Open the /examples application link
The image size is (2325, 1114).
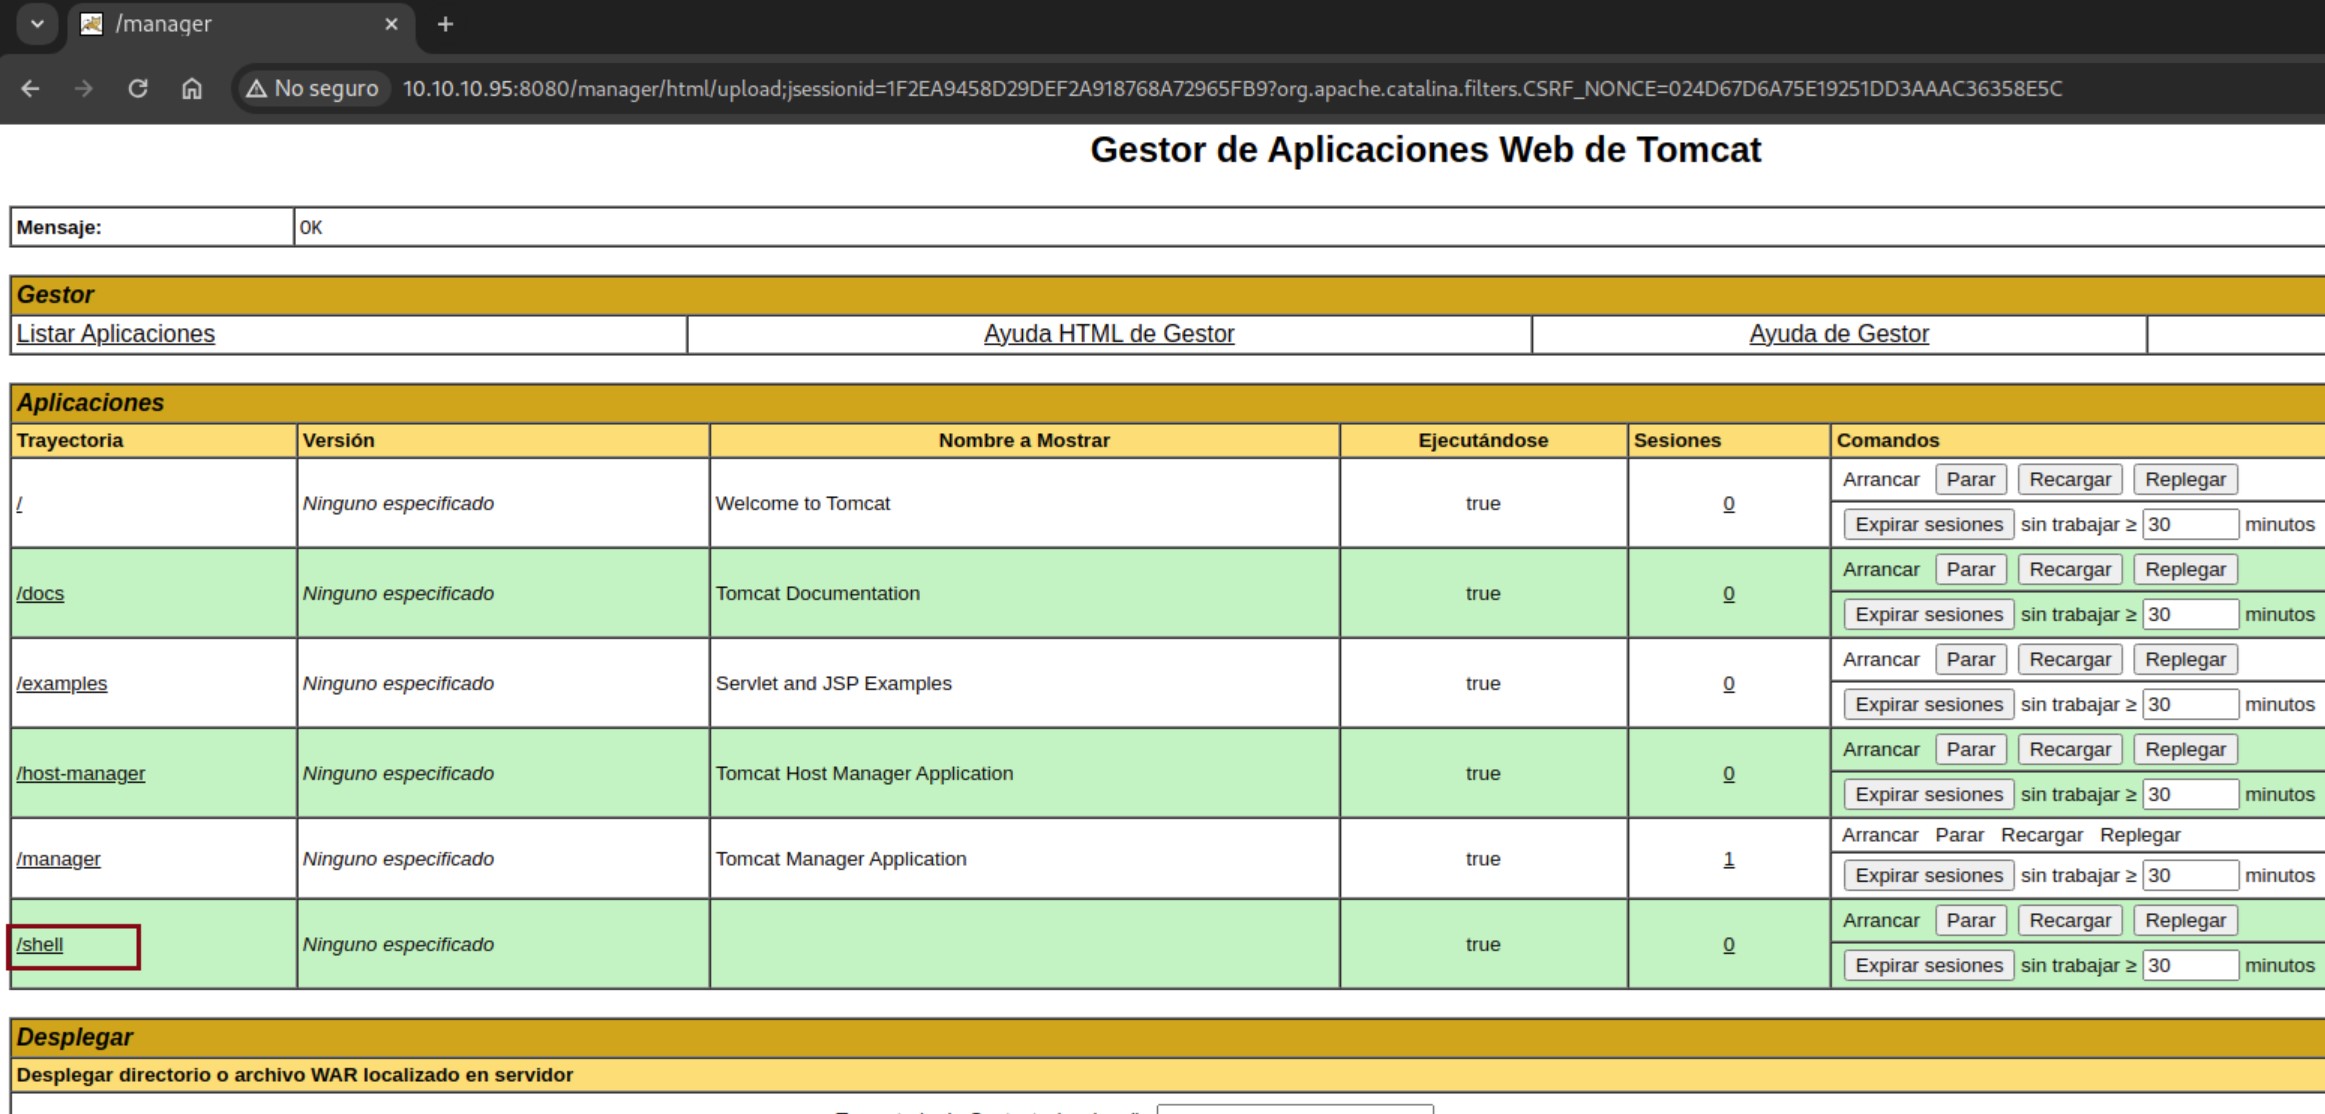(62, 684)
